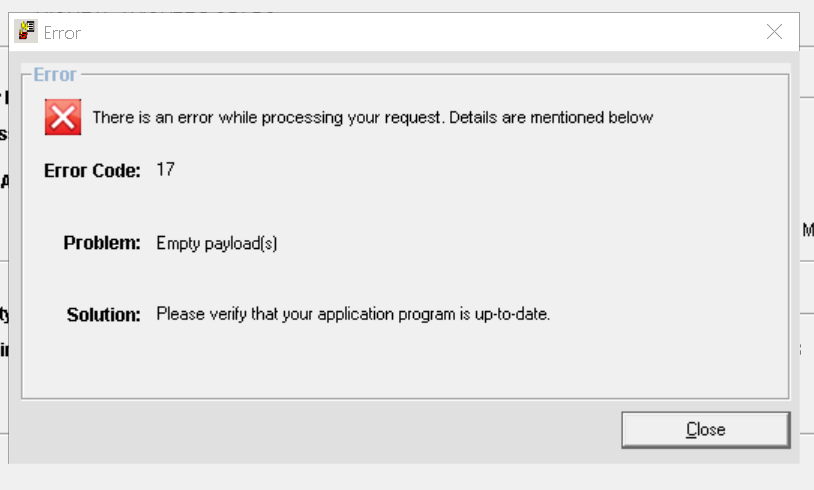This screenshot has width=814, height=490.
Task: Select the error code value 17
Action: click(x=165, y=170)
